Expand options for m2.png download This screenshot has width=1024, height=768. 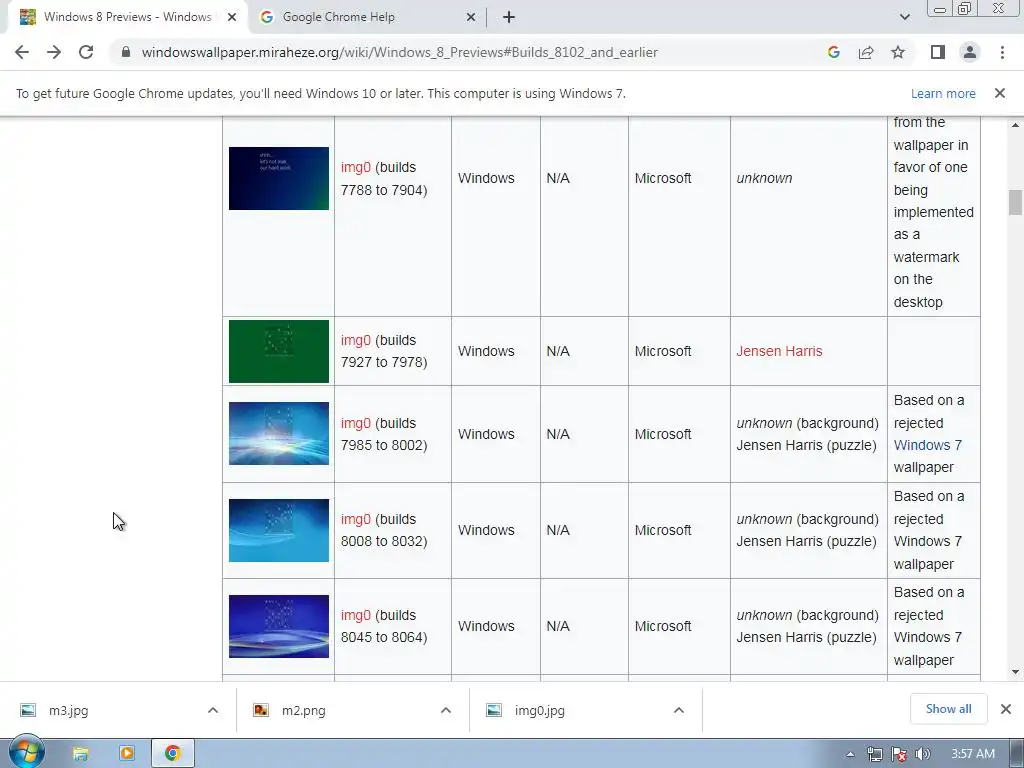coord(446,710)
